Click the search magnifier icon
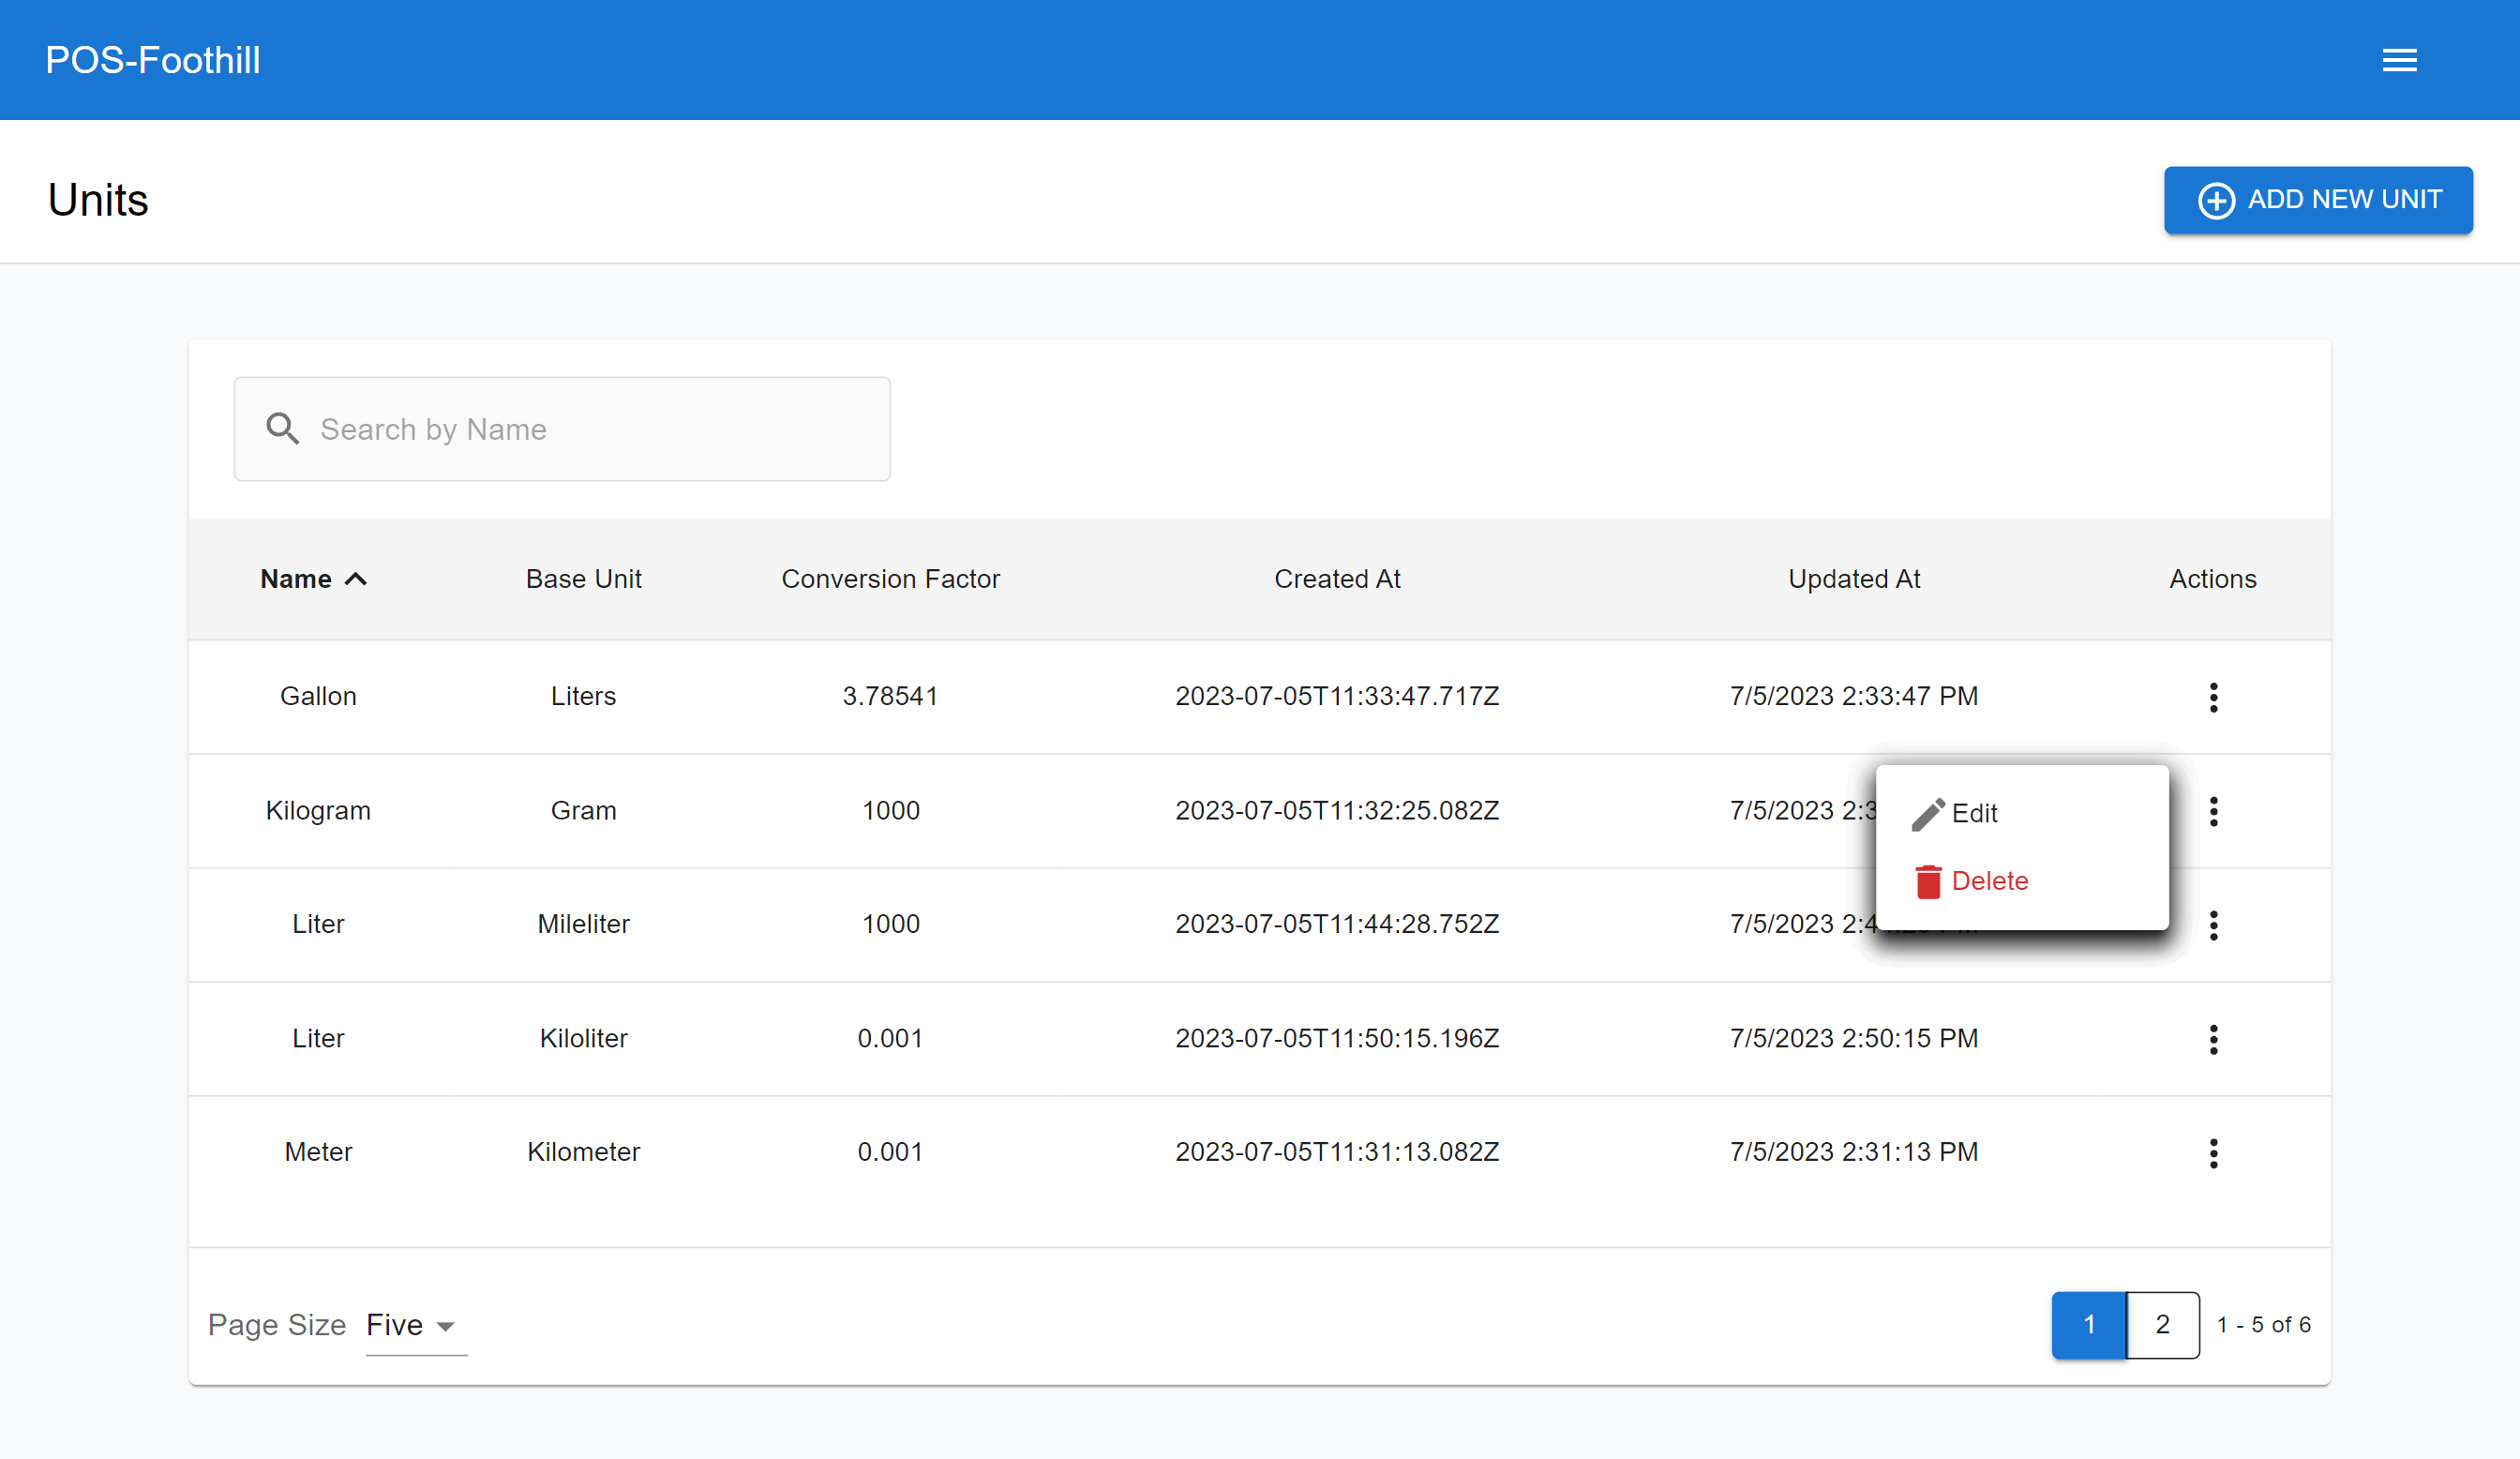Screen dimensions: 2520x1459 [283, 428]
